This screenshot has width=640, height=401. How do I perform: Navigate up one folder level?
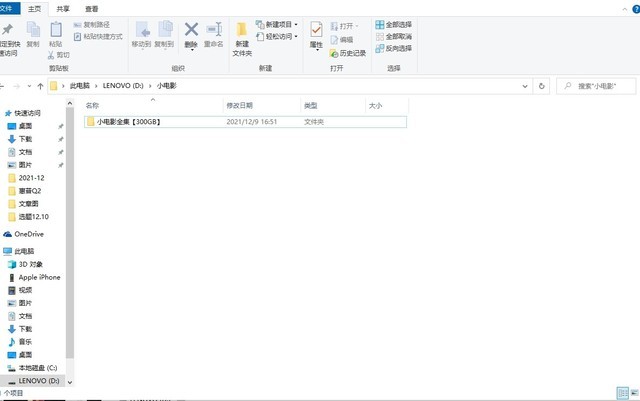[39, 86]
